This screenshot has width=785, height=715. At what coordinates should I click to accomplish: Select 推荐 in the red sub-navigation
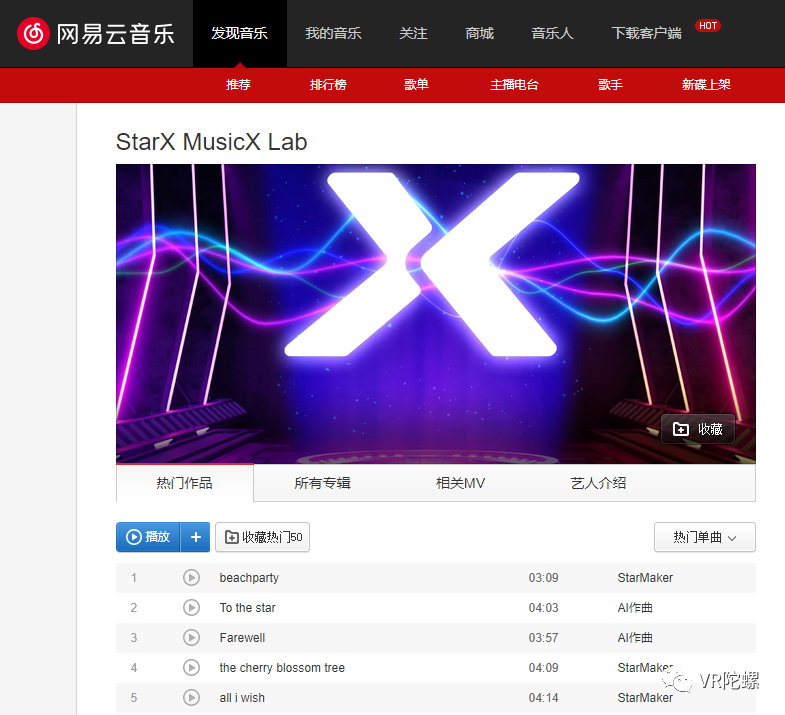click(238, 85)
